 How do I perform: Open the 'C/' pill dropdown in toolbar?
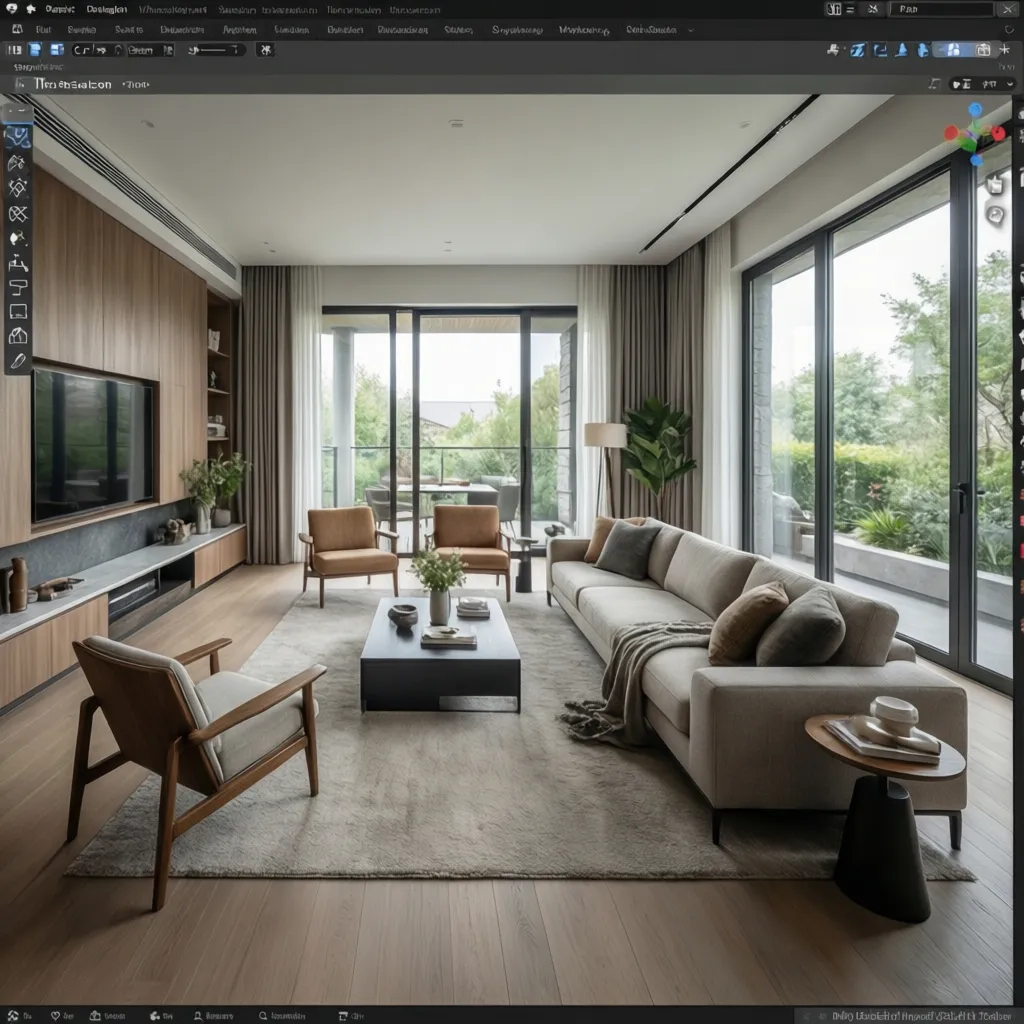click(98, 50)
